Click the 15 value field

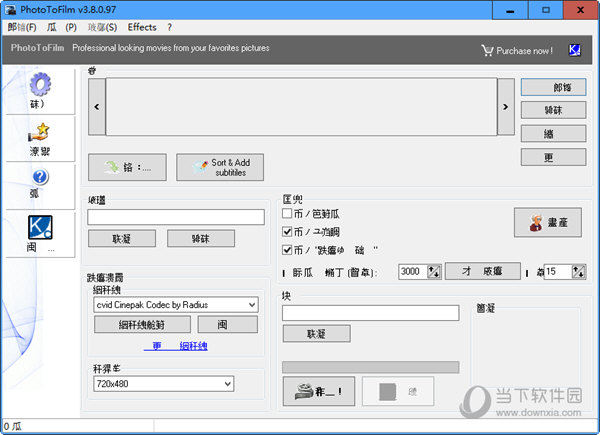click(x=558, y=272)
